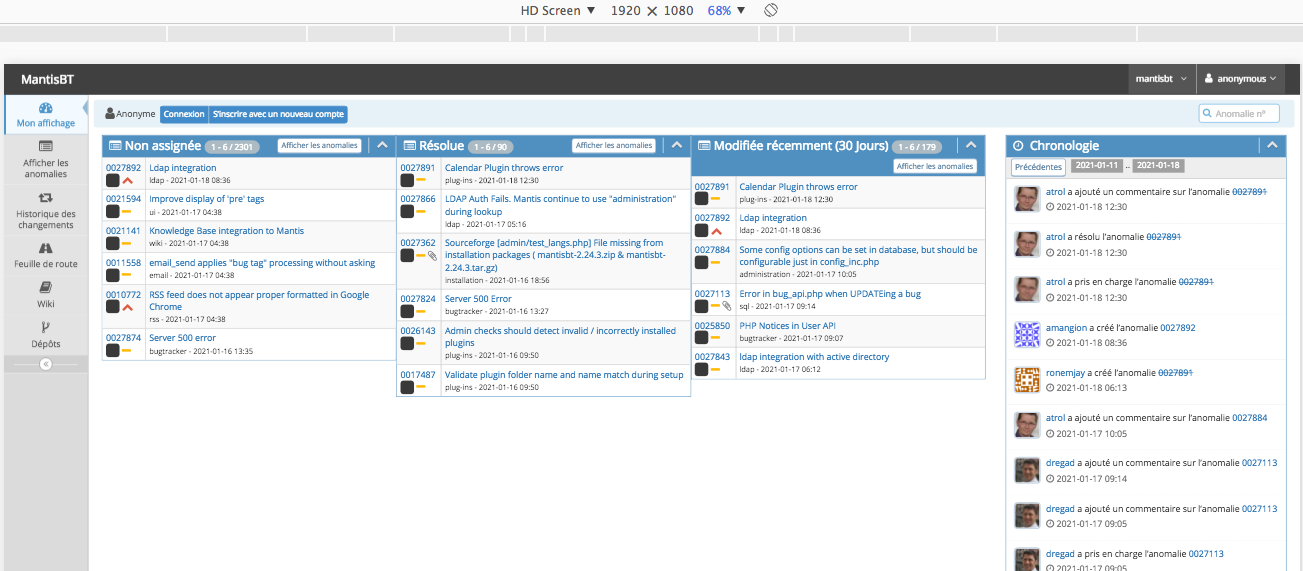Click the device rotate icon in toolbar
The height and width of the screenshot is (571, 1303).
click(x=771, y=10)
